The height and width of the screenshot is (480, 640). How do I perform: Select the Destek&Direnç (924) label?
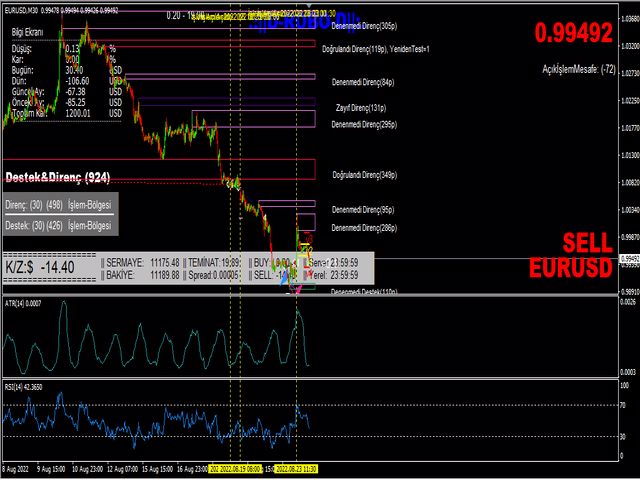pyautogui.click(x=58, y=177)
